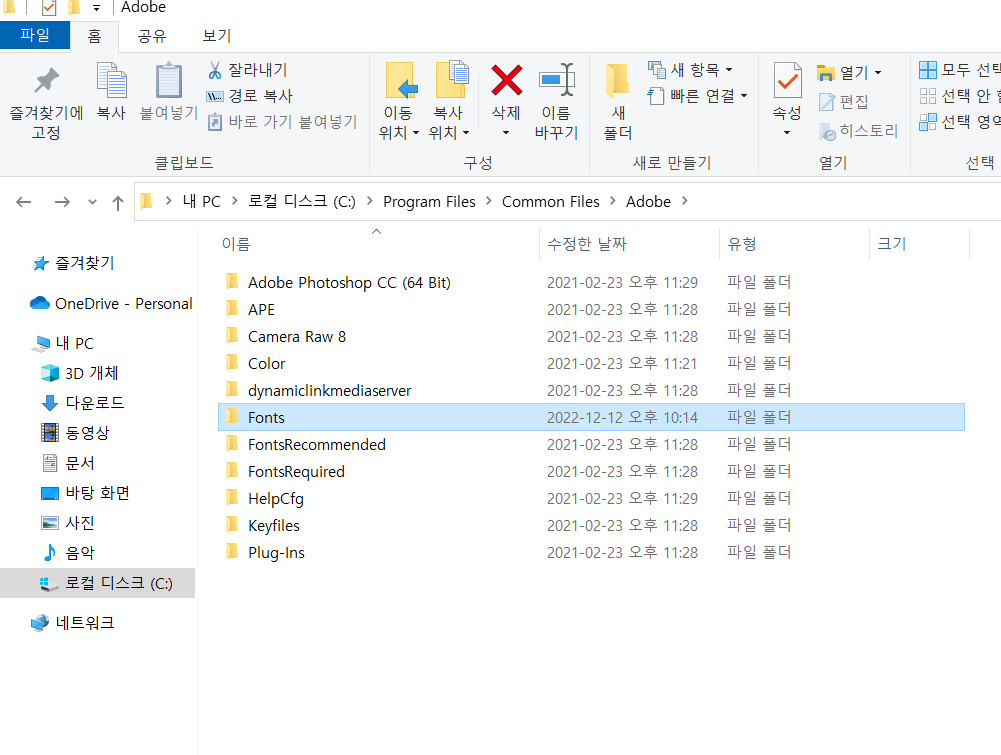The image size is (1001, 755).
Task: Go up one folder level
Action: 117,203
